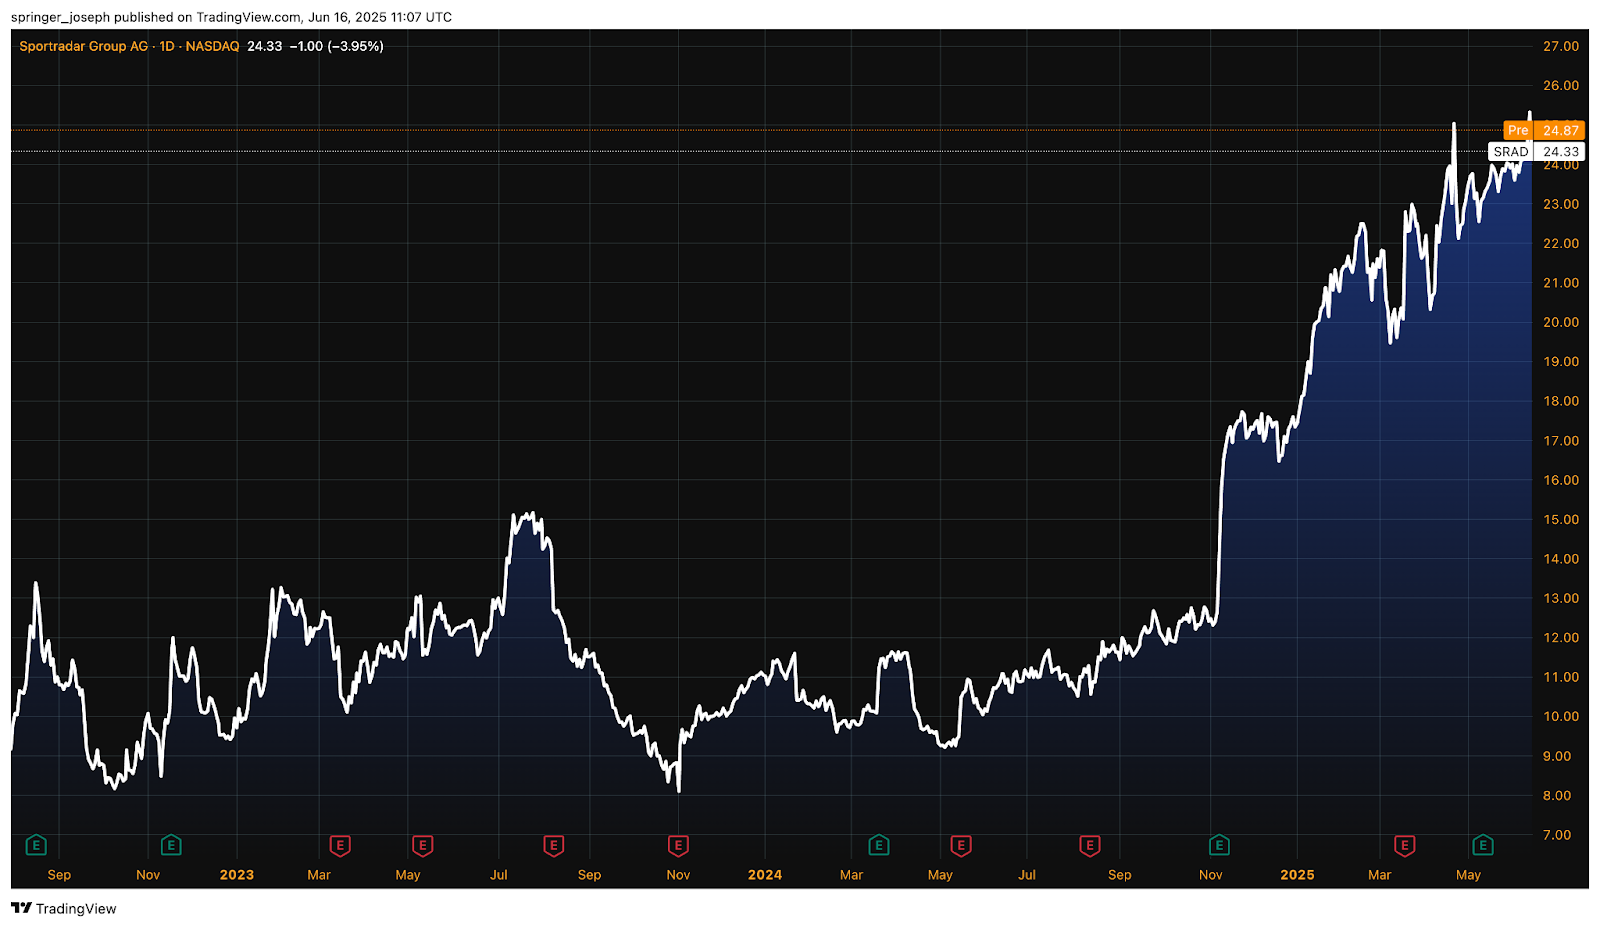The height and width of the screenshot is (927, 1600).
Task: Click the Jul label between 2024 and 2025
Action: [x=1027, y=875]
